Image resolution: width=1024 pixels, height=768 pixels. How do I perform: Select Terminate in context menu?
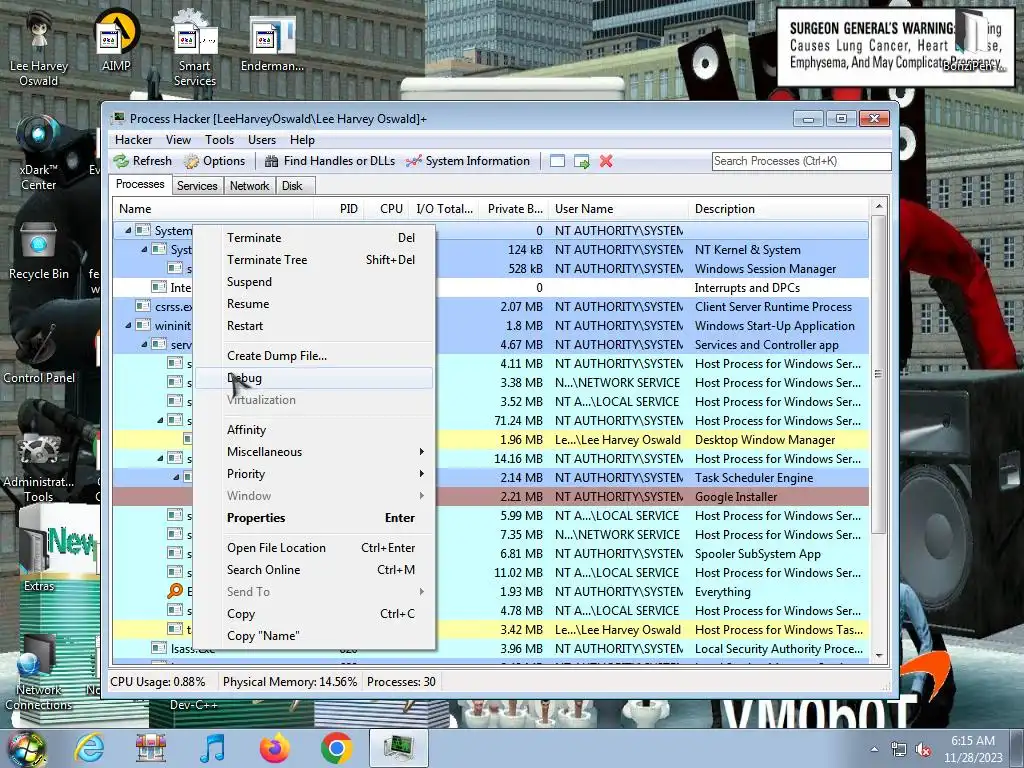click(314, 238)
